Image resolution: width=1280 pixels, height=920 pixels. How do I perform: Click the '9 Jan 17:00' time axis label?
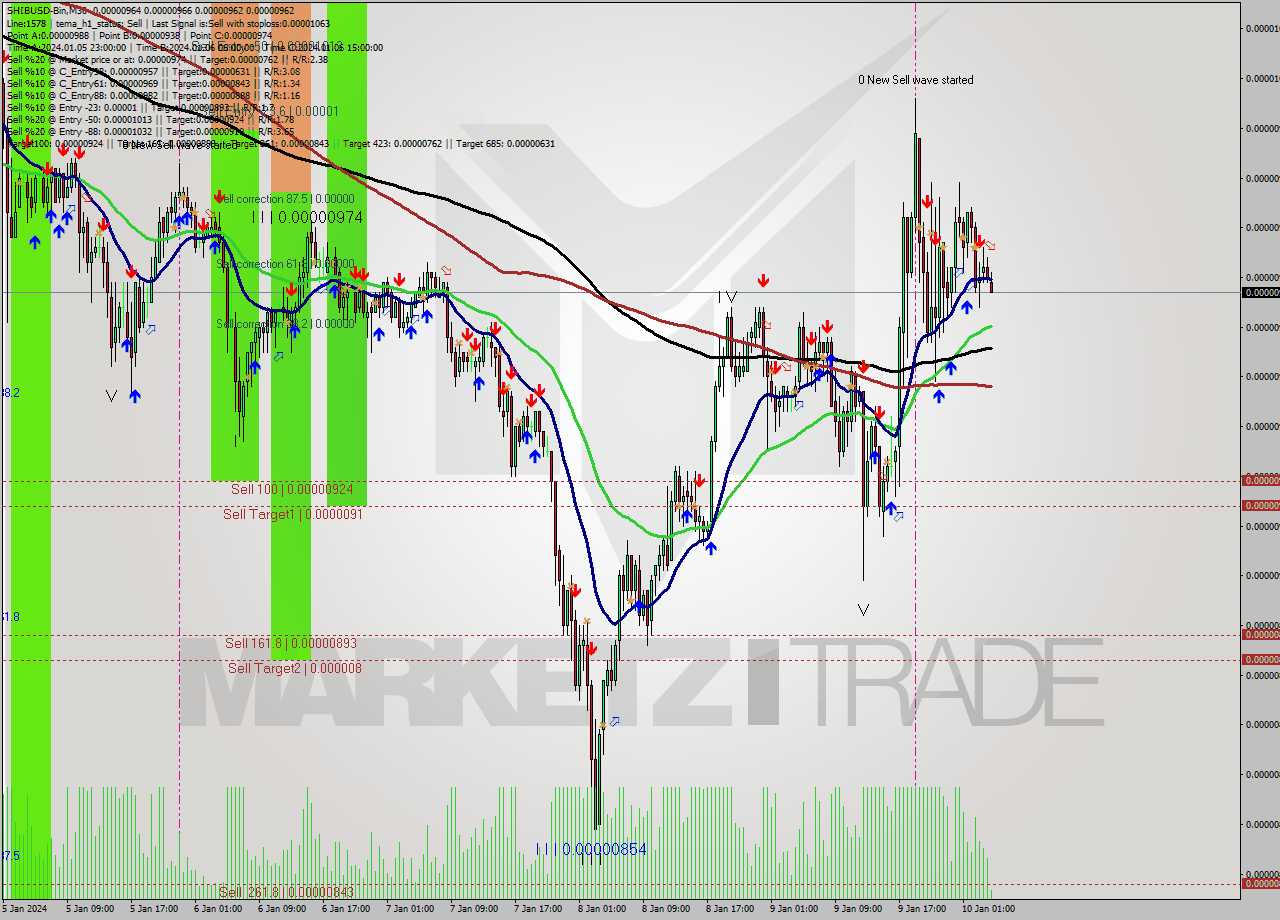[921, 909]
